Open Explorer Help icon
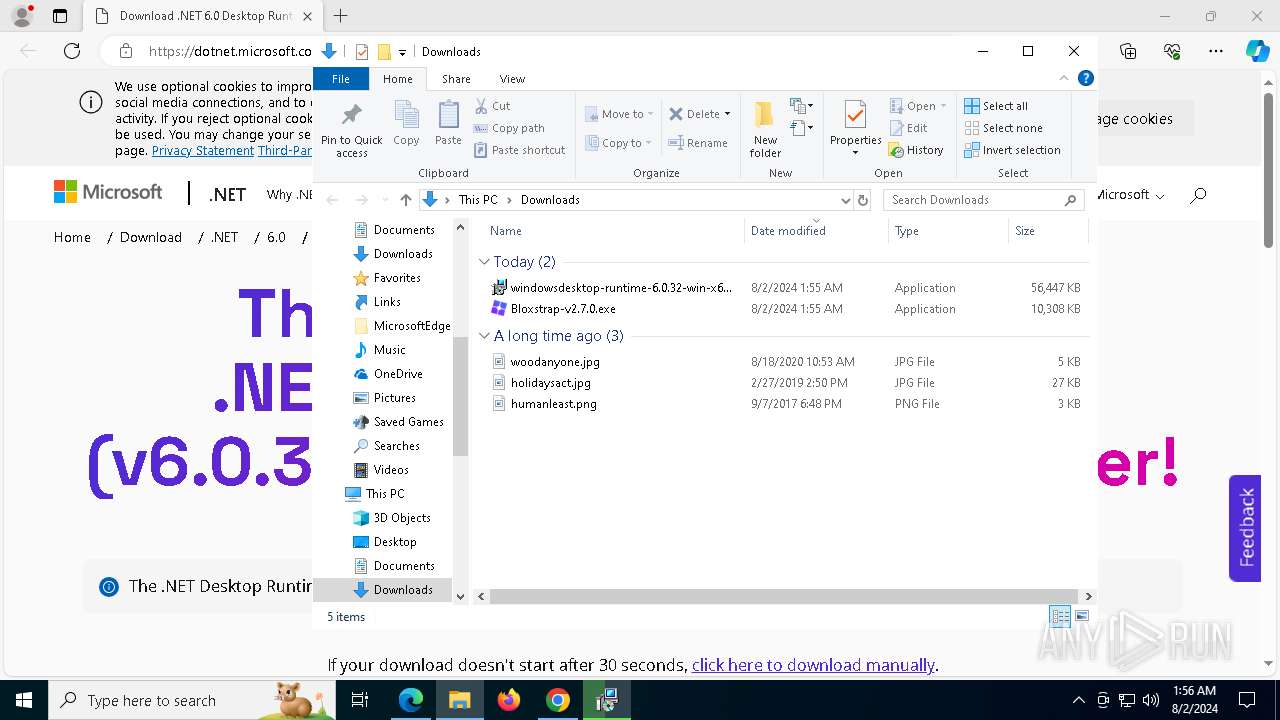 pos(1086,78)
